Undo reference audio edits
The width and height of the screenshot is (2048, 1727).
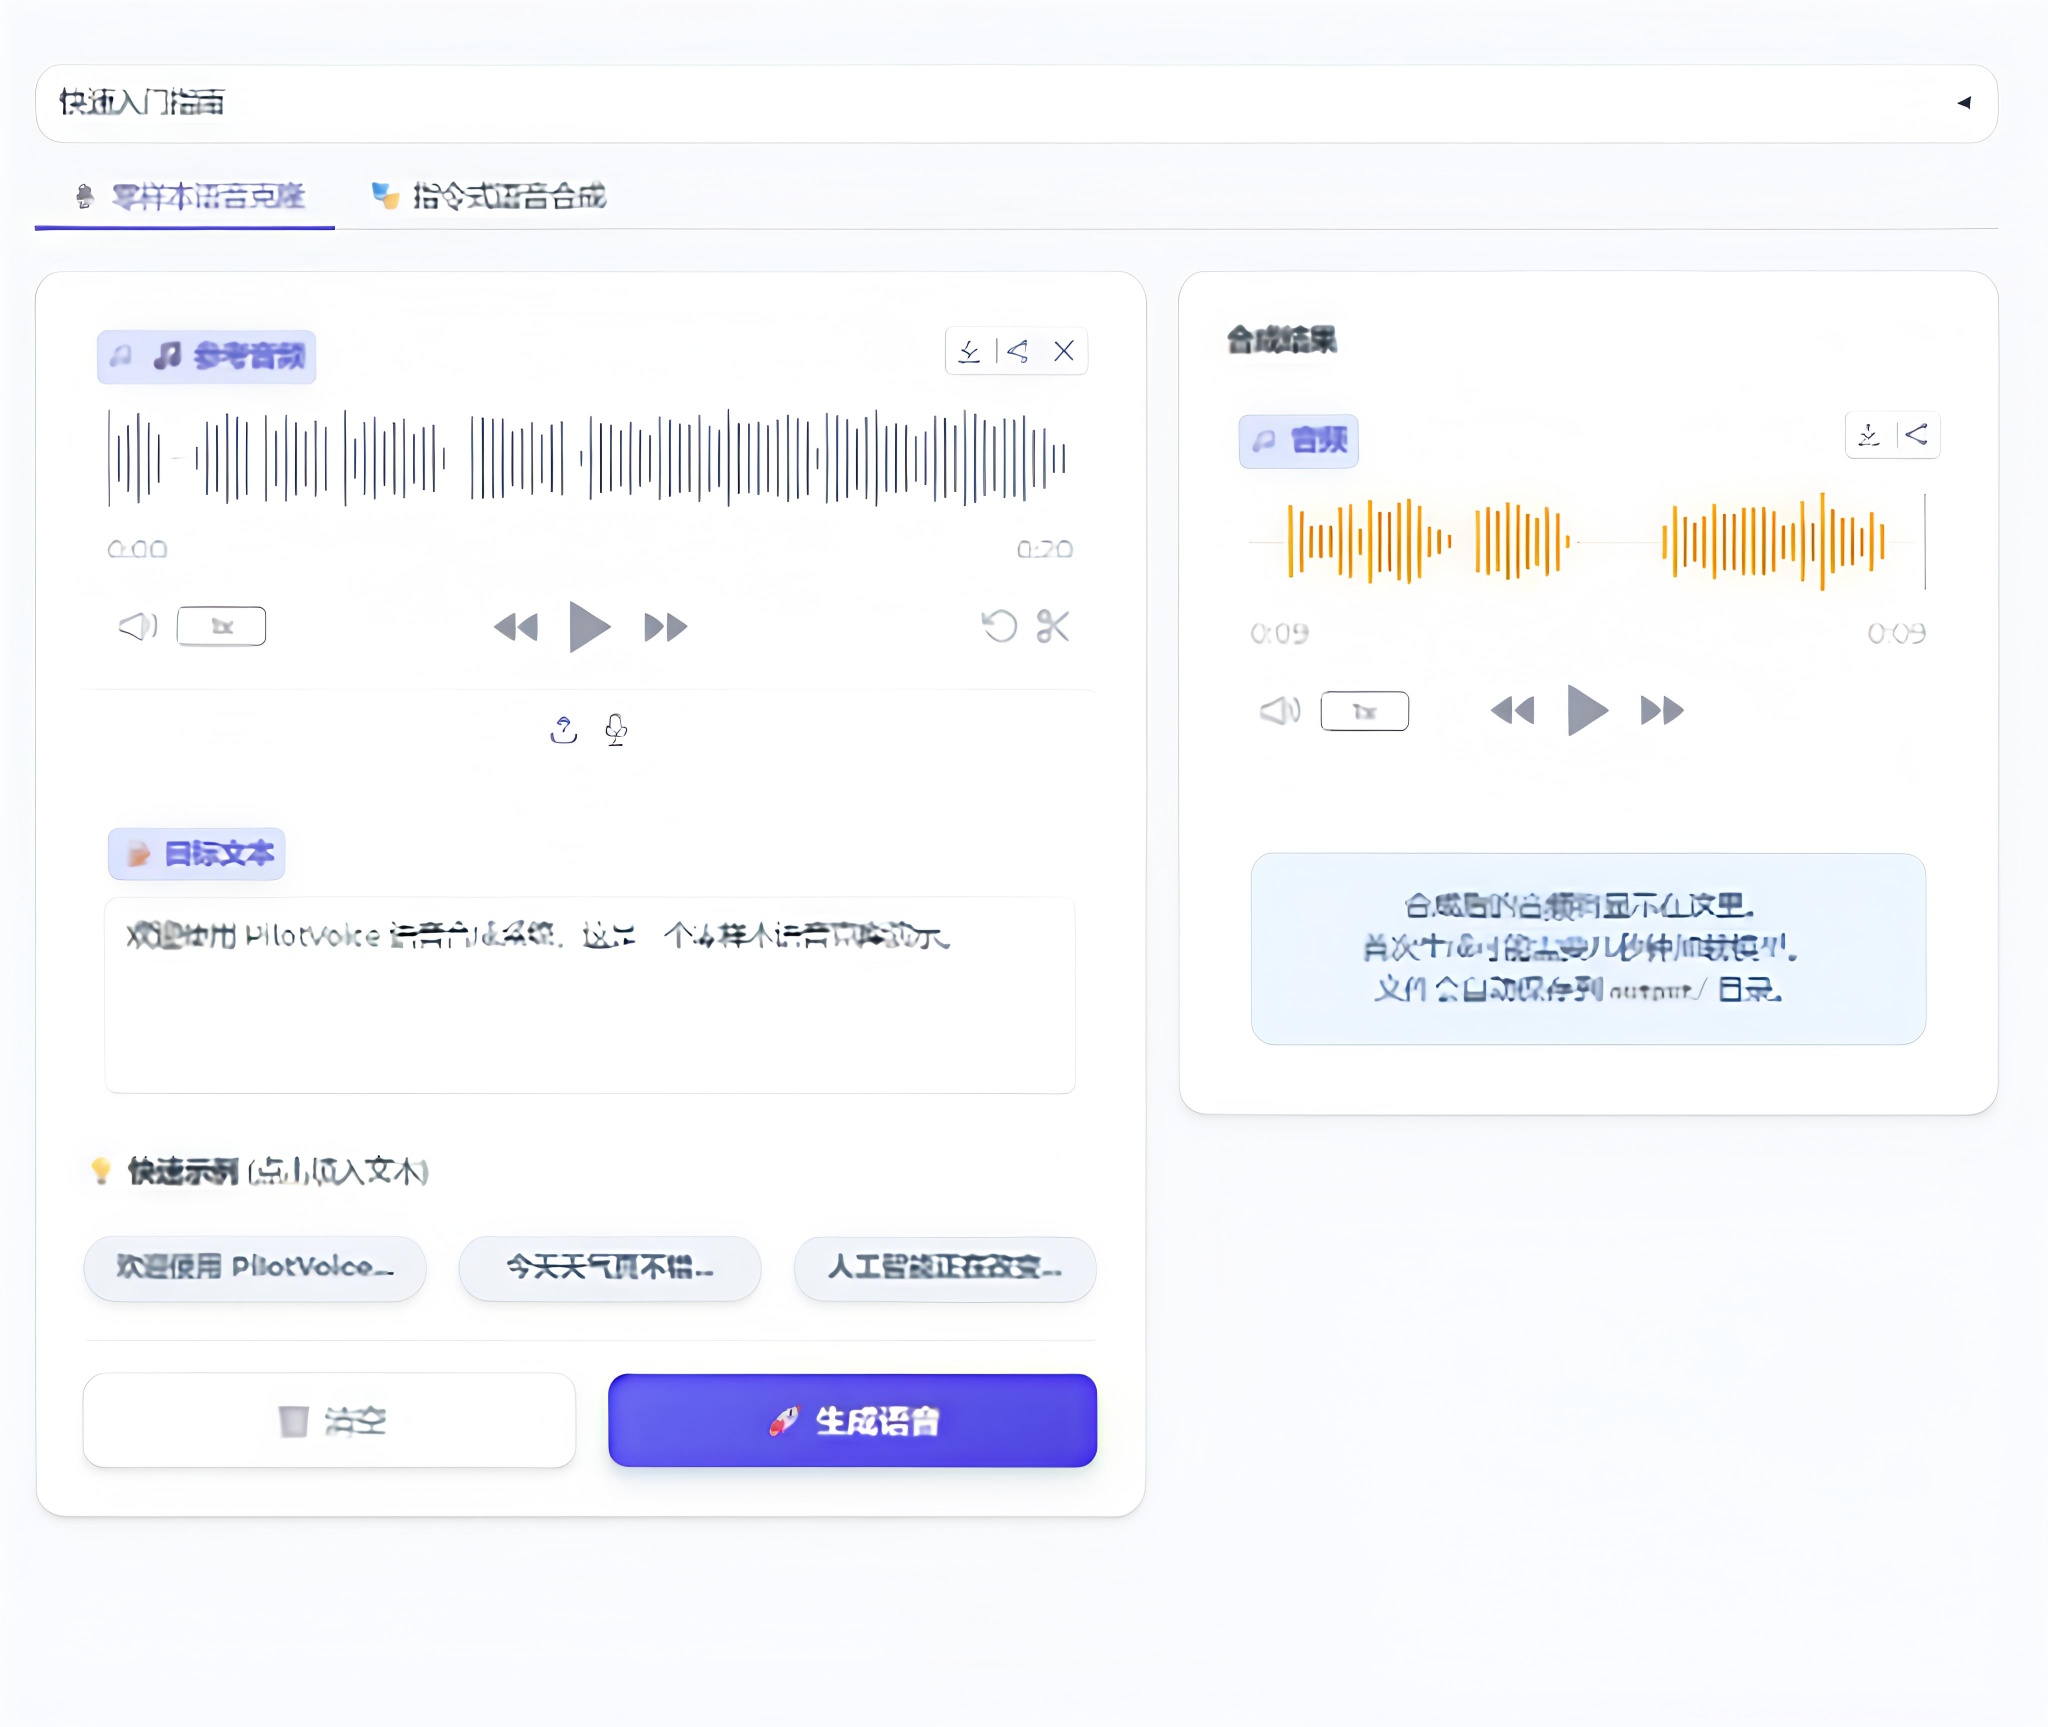999,627
